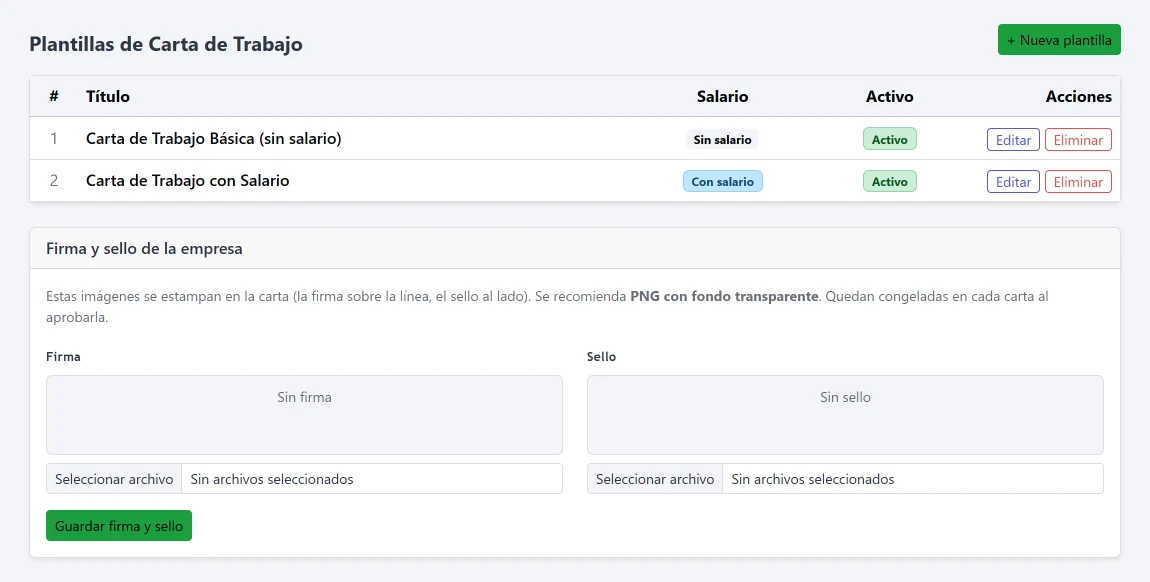Click the Salario column header
Image resolution: width=1150 pixels, height=582 pixels.
722,96
